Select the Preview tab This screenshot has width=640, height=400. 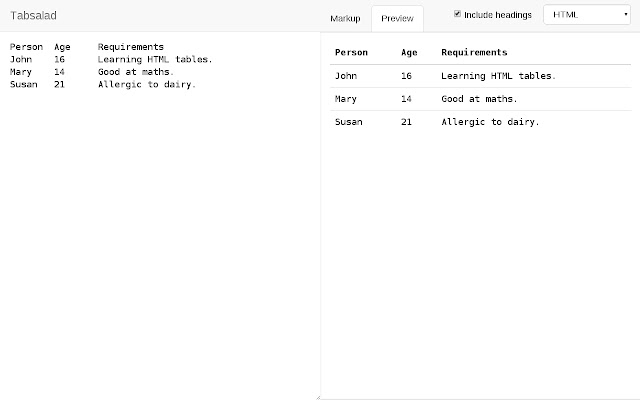tap(397, 18)
